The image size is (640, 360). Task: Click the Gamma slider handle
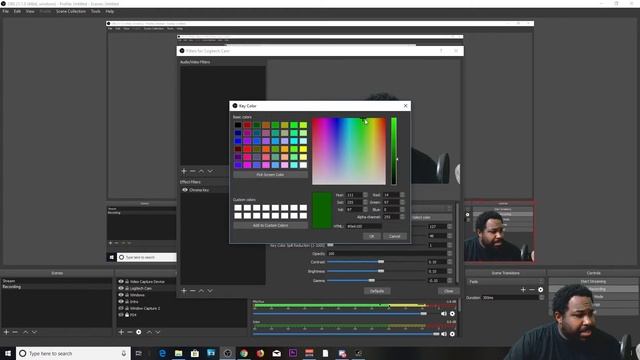click(x=371, y=280)
